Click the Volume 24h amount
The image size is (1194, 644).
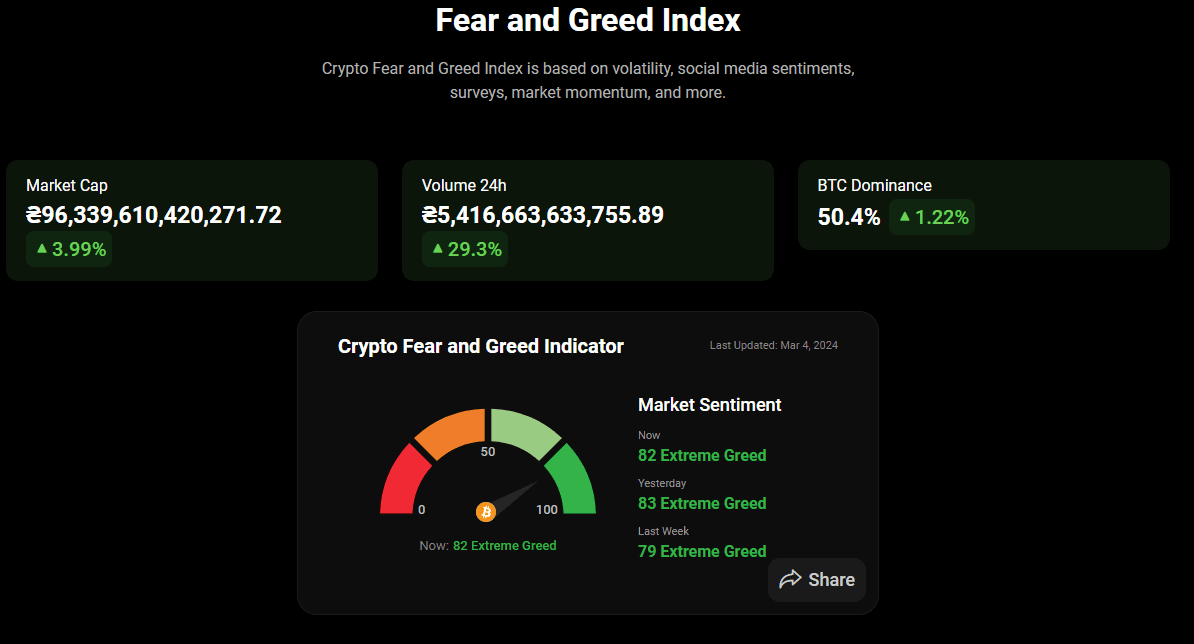[x=543, y=215]
